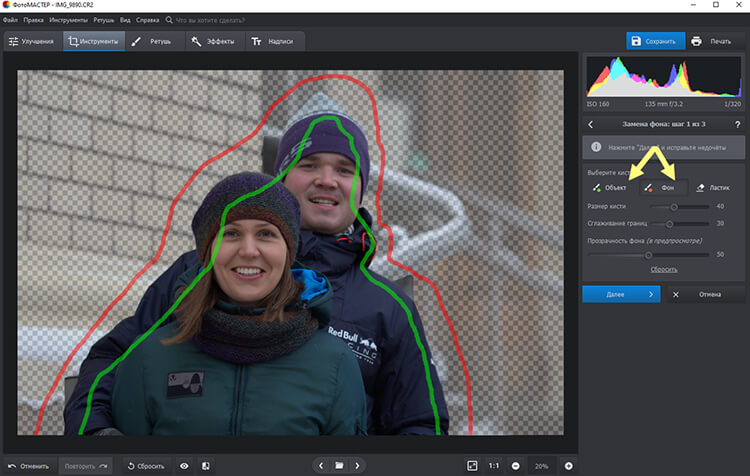This screenshot has width=750, height=476.
Task: Click the Размер кисти slider handle
Action: [674, 206]
